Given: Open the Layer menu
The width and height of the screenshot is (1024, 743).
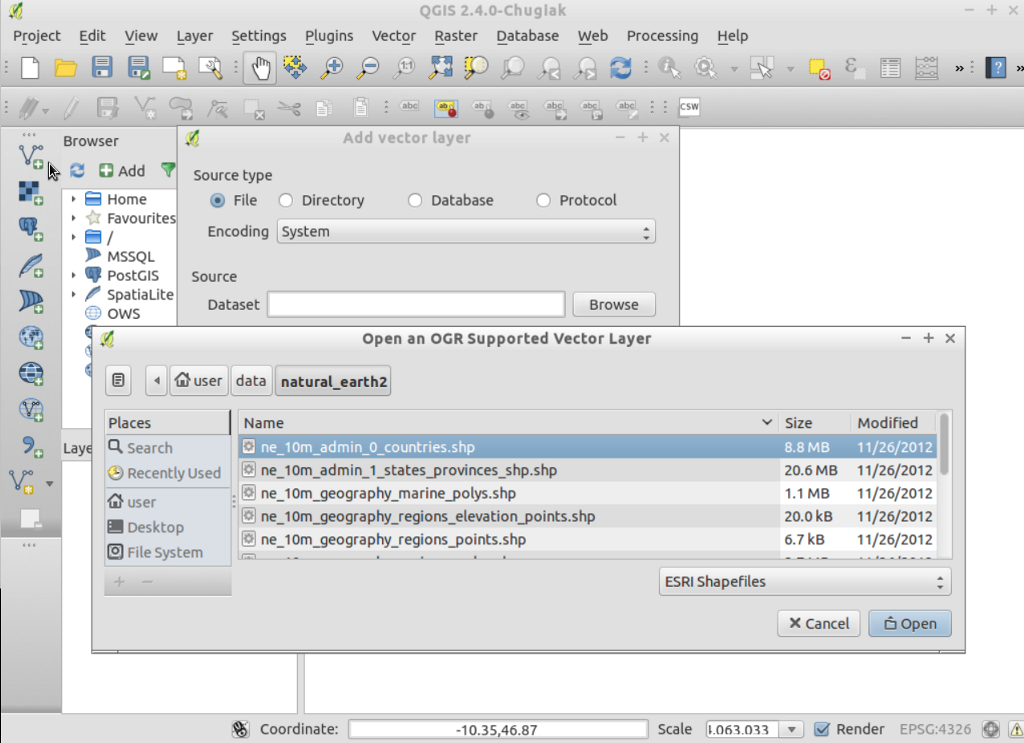Looking at the screenshot, I should point(195,36).
